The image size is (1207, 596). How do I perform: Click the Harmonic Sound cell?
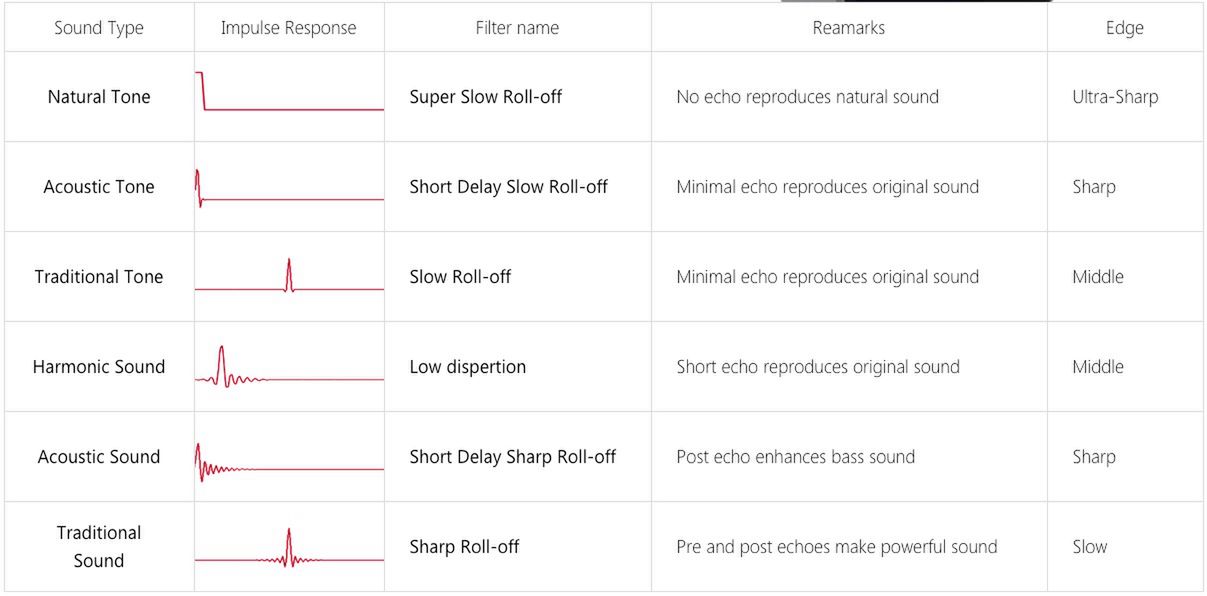tap(99, 367)
